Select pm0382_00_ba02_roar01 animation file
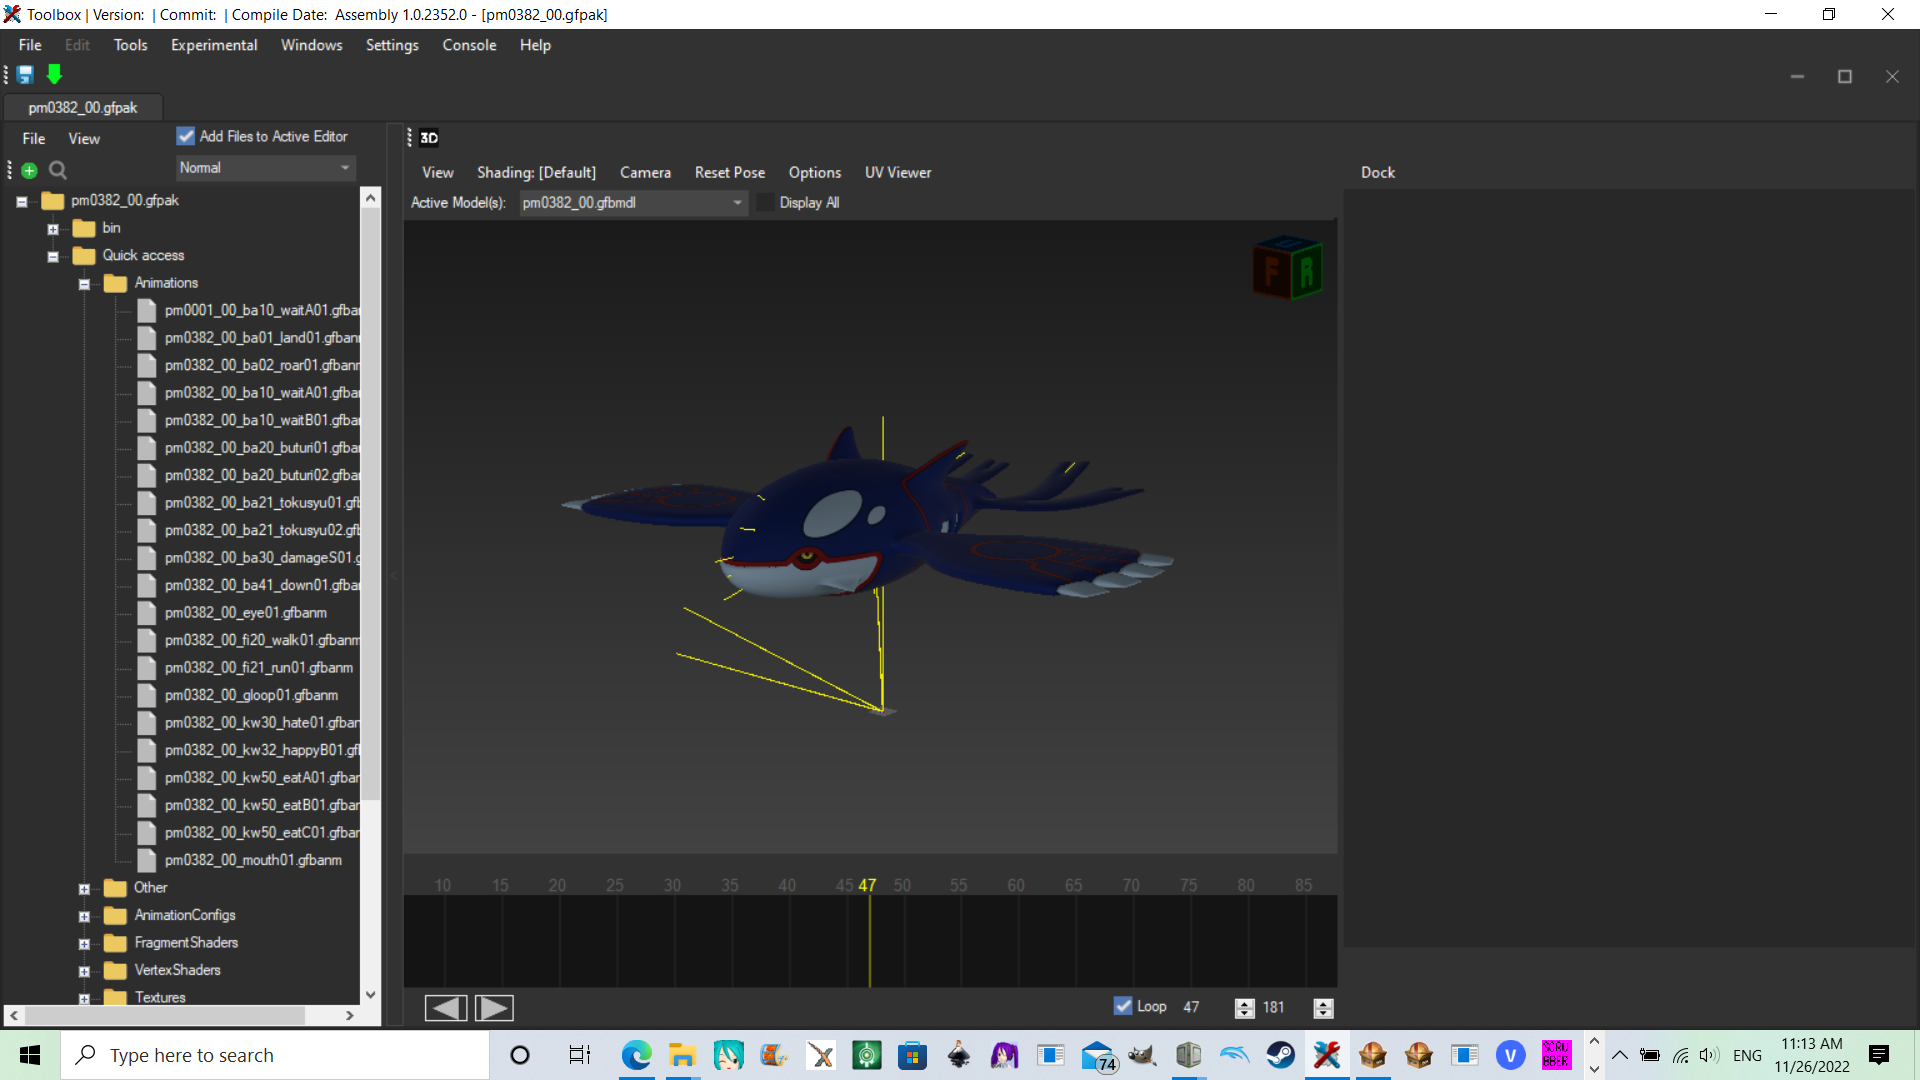The width and height of the screenshot is (1920, 1080). click(x=261, y=365)
